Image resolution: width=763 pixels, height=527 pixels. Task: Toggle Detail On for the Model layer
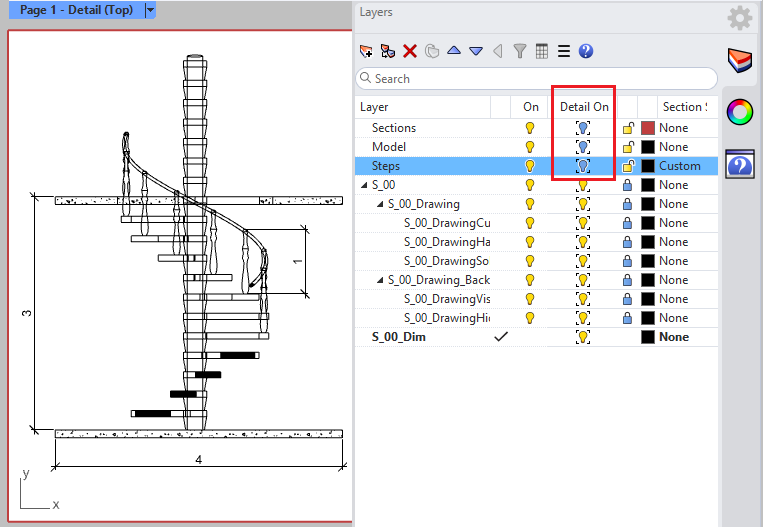click(x=583, y=147)
